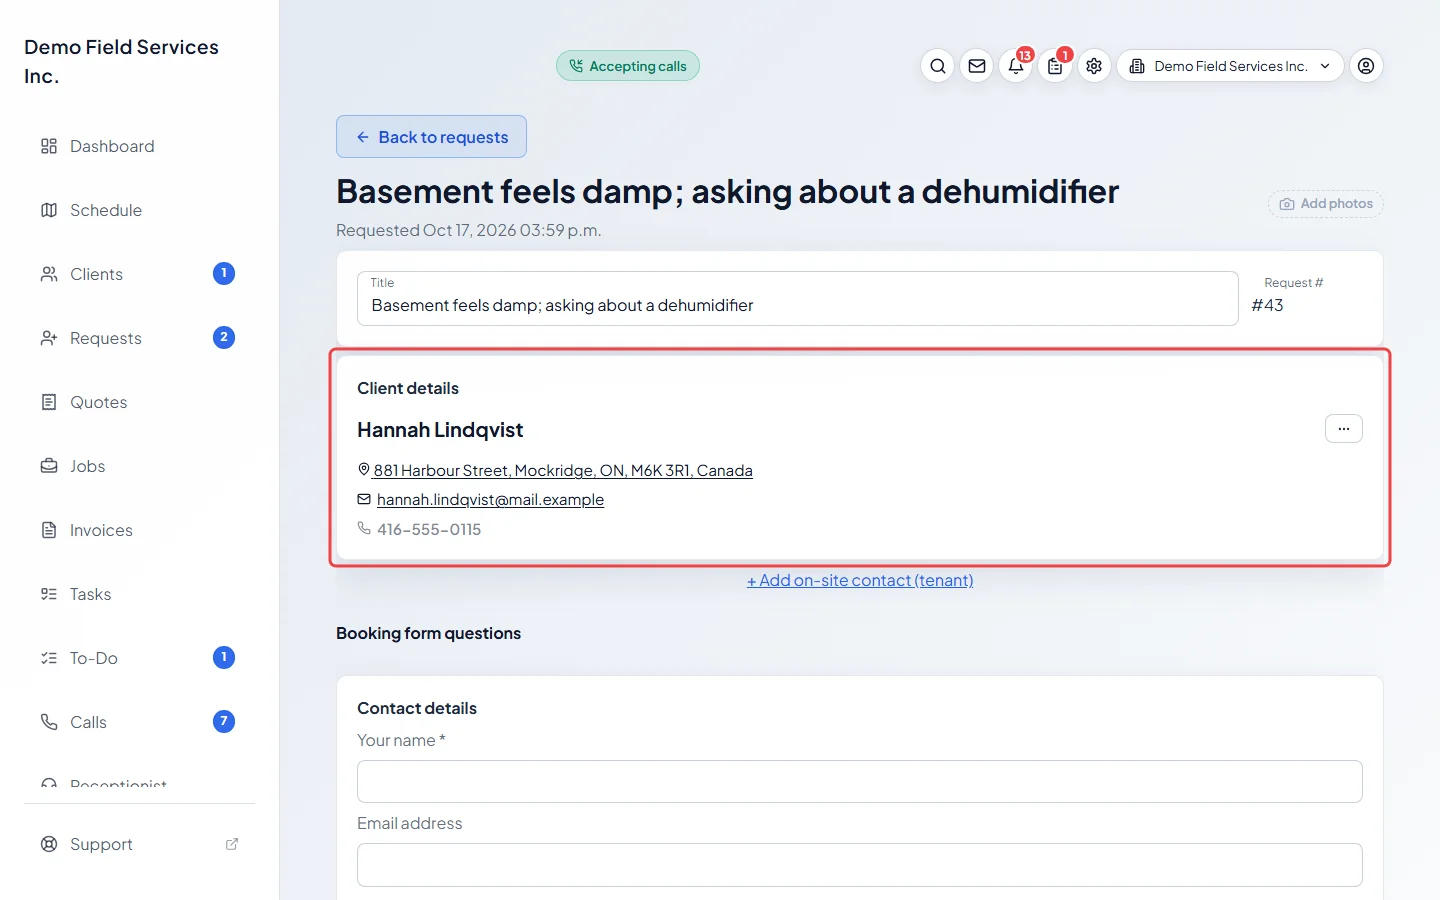Click the Email address input field
Viewport: 1440px width, 900px height.
860,865
